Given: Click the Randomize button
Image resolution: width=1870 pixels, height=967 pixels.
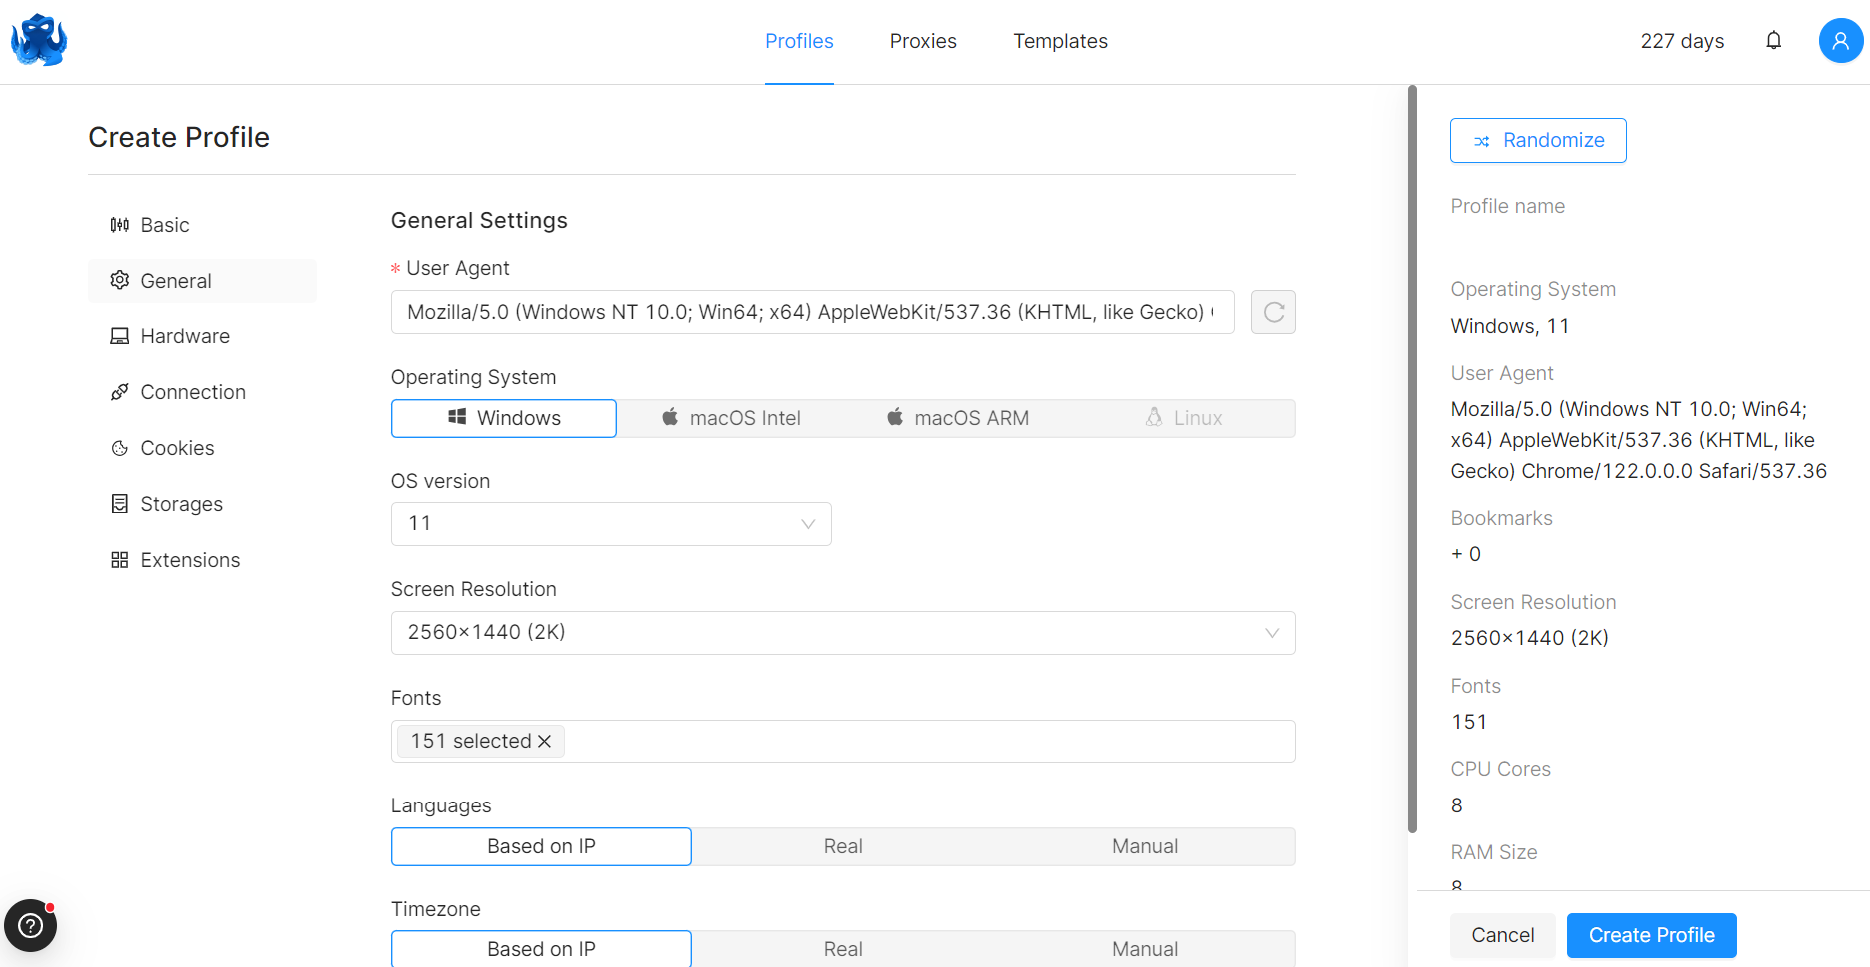Looking at the screenshot, I should tap(1537, 140).
